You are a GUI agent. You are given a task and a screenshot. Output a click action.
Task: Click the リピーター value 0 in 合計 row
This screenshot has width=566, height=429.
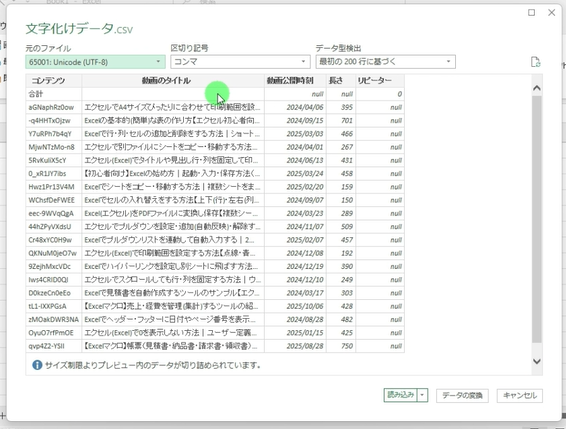380,94
